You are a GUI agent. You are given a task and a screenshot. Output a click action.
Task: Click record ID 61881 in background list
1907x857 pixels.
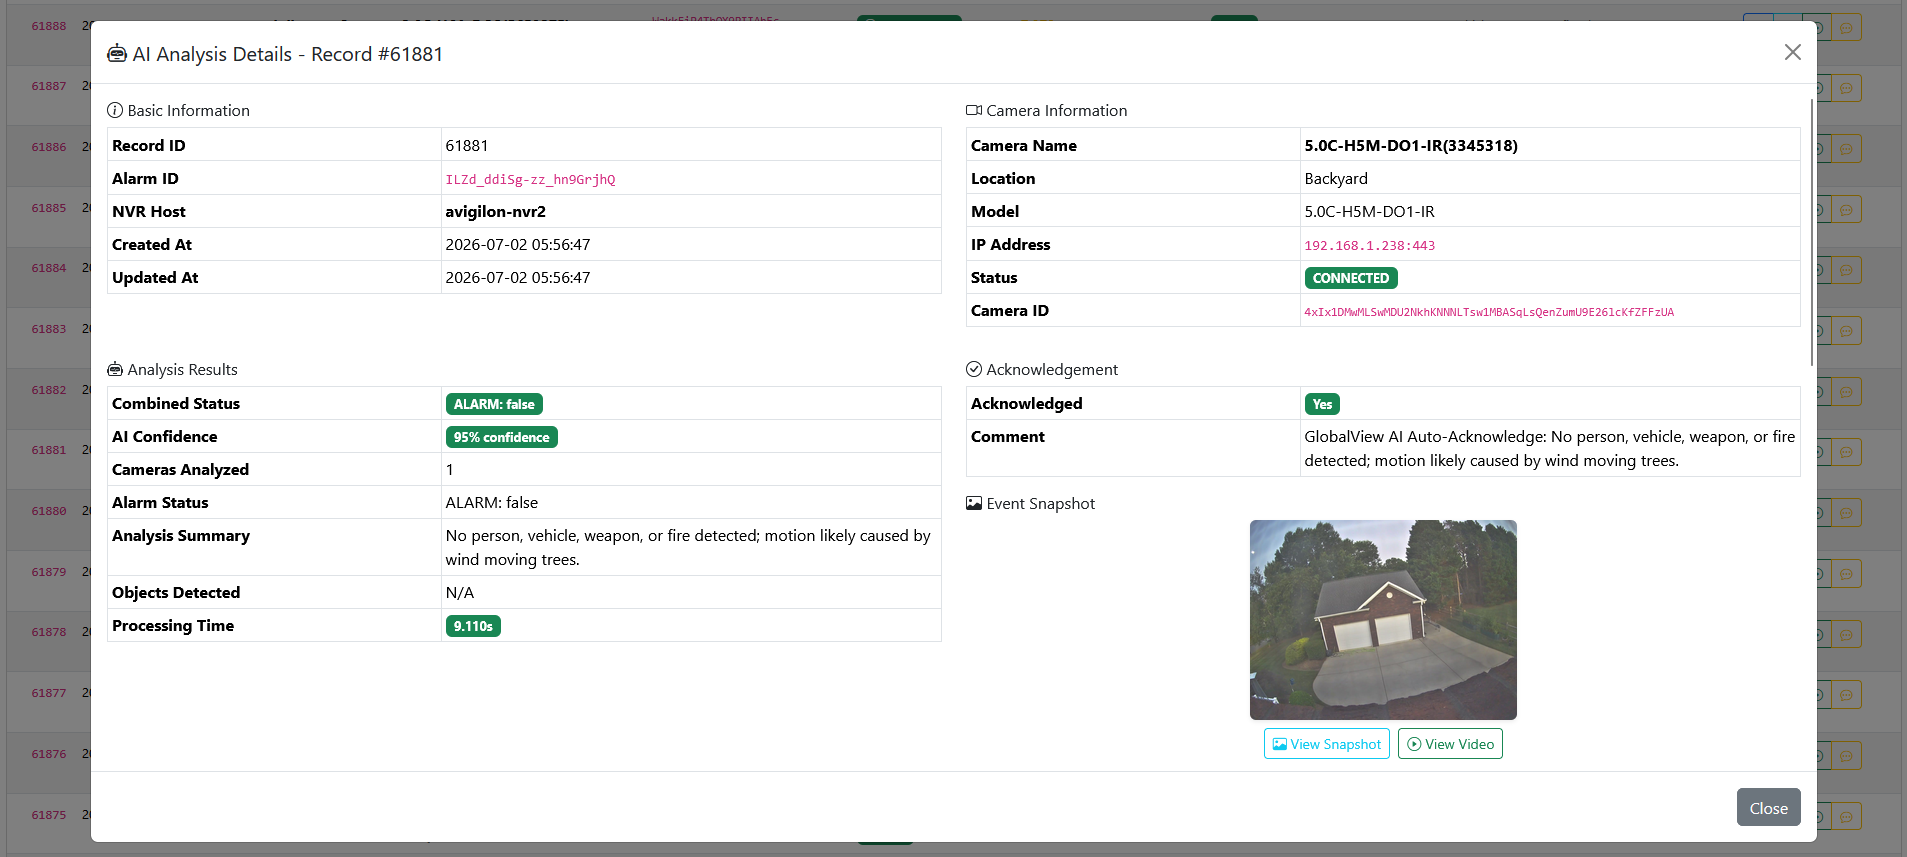[x=49, y=450]
